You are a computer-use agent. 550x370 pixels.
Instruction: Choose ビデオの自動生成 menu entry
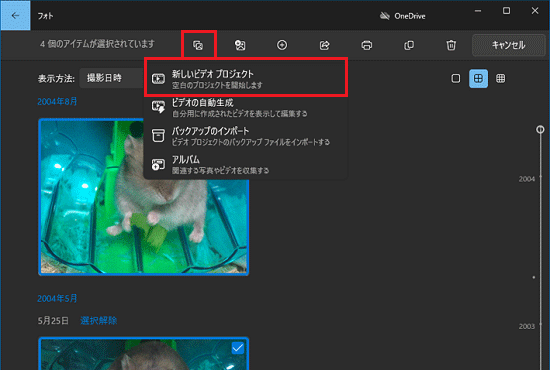pyautogui.click(x=246, y=107)
